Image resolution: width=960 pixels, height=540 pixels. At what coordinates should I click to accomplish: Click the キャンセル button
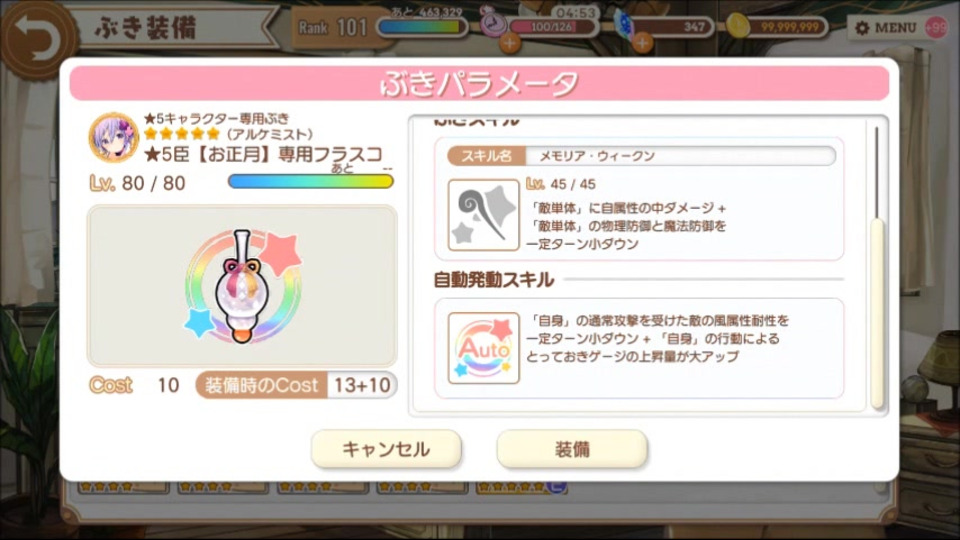point(386,449)
